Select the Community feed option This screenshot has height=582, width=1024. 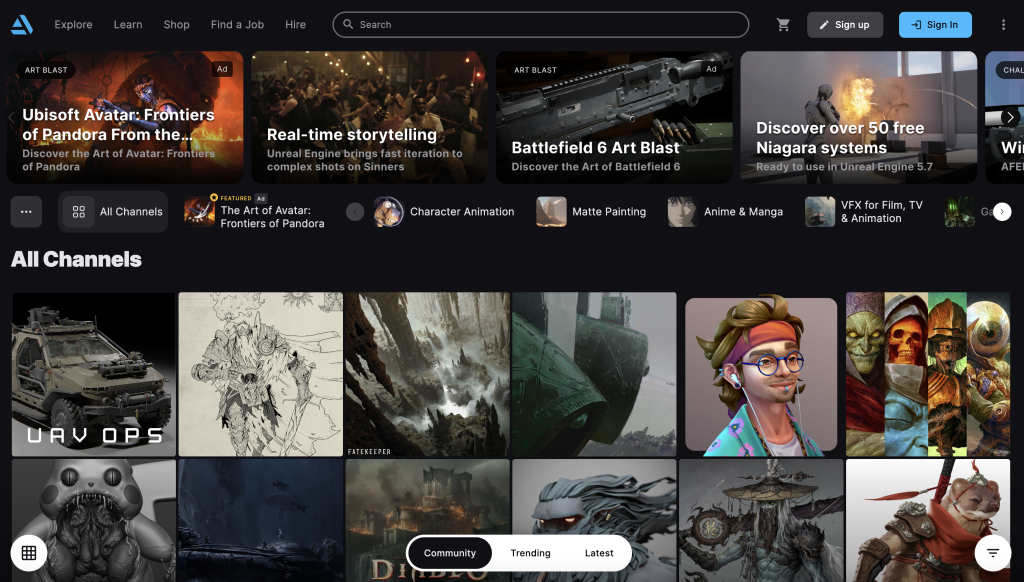click(x=449, y=552)
